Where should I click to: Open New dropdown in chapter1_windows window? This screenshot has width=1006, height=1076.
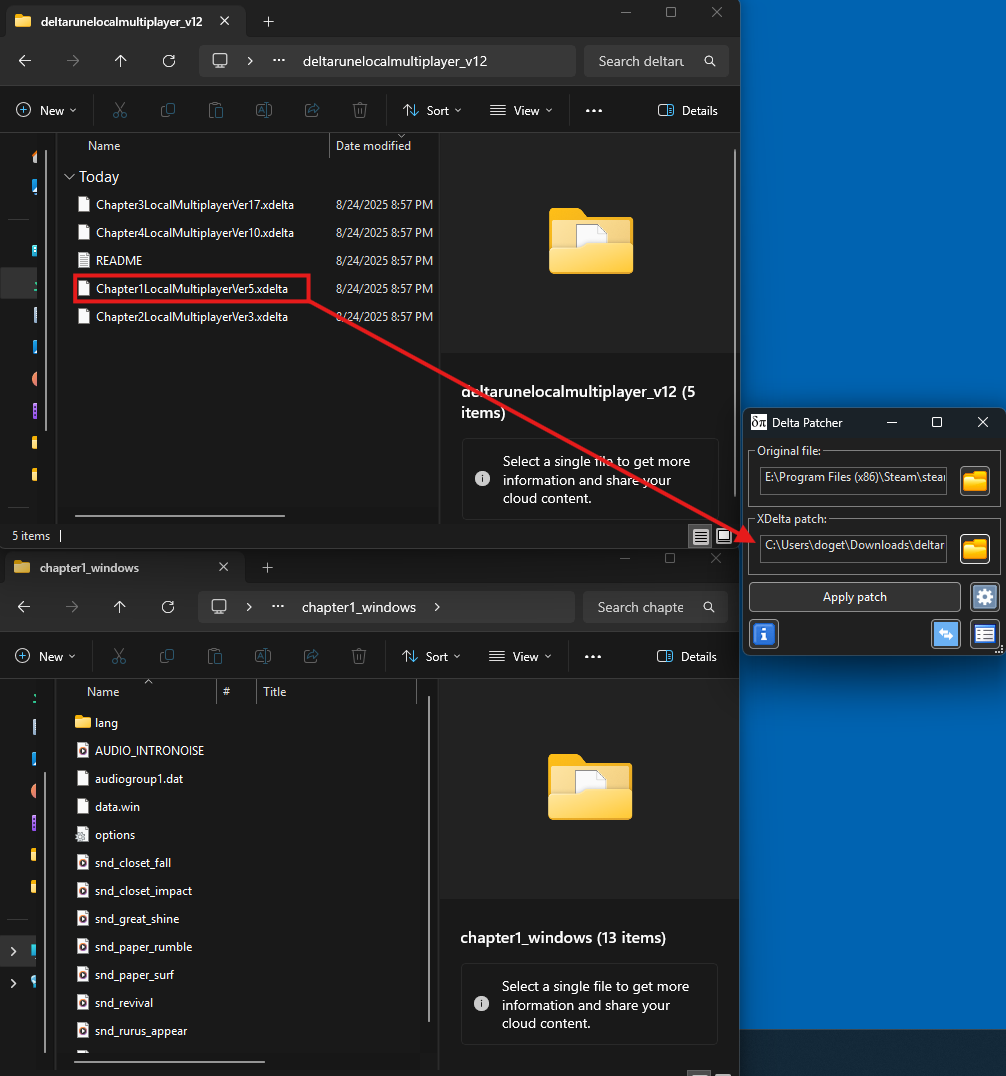(x=45, y=657)
